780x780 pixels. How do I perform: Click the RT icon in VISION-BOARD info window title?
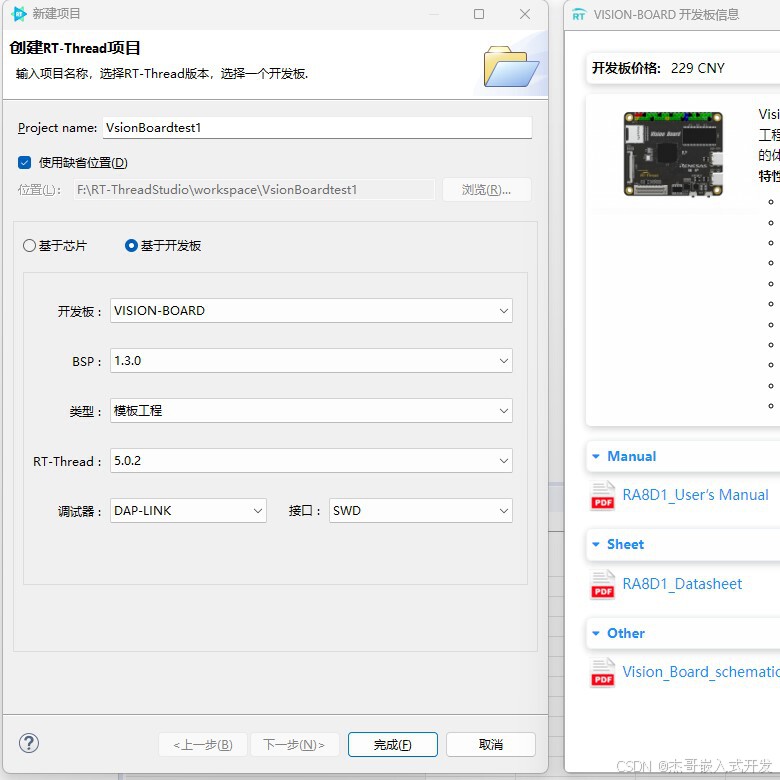pos(579,14)
